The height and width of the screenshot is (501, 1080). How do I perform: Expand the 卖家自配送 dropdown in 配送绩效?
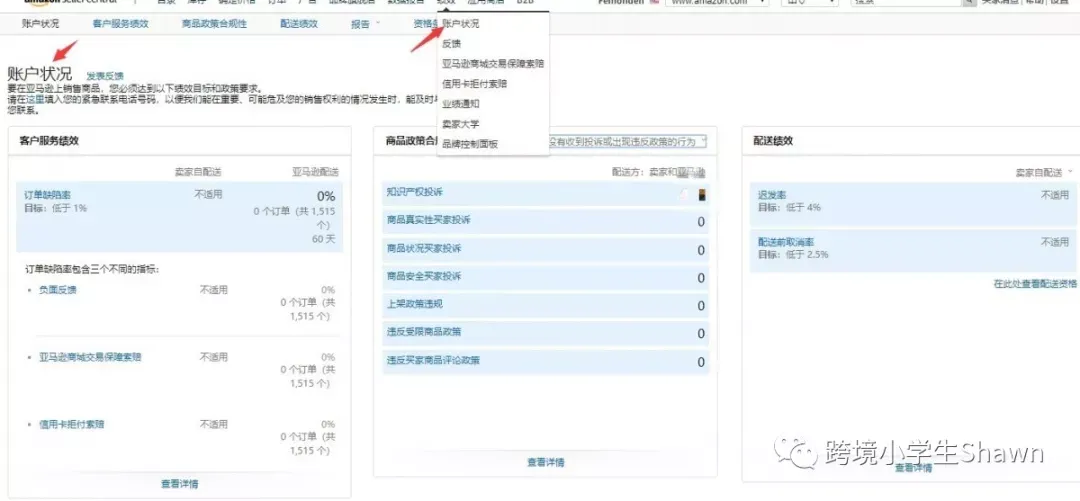[1044, 172]
